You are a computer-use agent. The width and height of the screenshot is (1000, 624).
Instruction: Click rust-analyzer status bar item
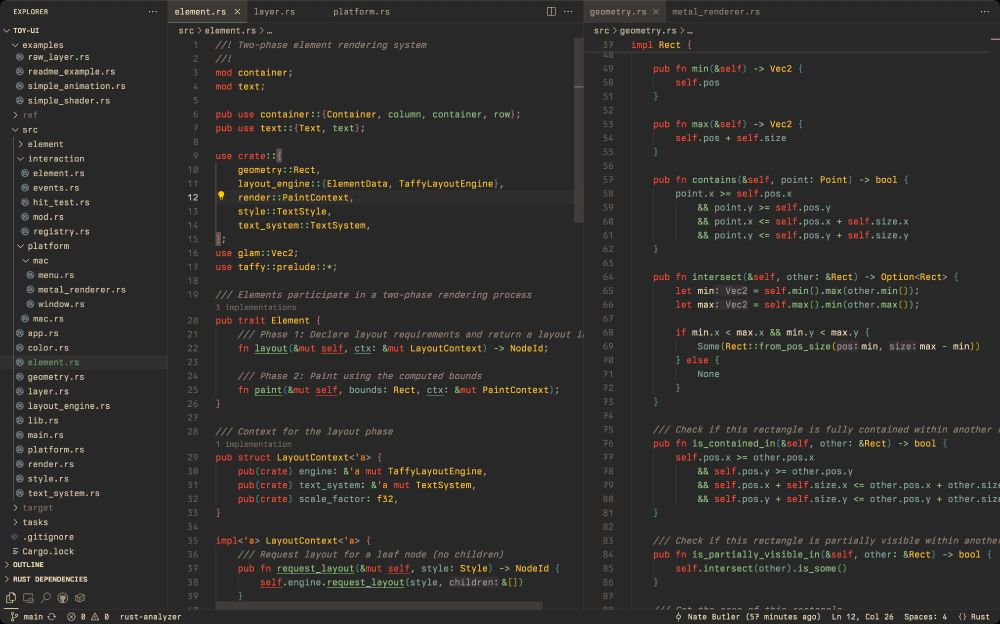[151, 617]
